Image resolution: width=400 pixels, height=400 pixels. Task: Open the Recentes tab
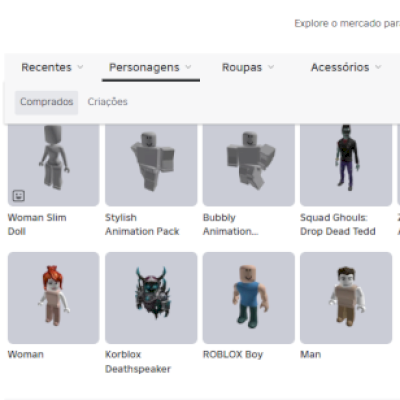pyautogui.click(x=46, y=67)
